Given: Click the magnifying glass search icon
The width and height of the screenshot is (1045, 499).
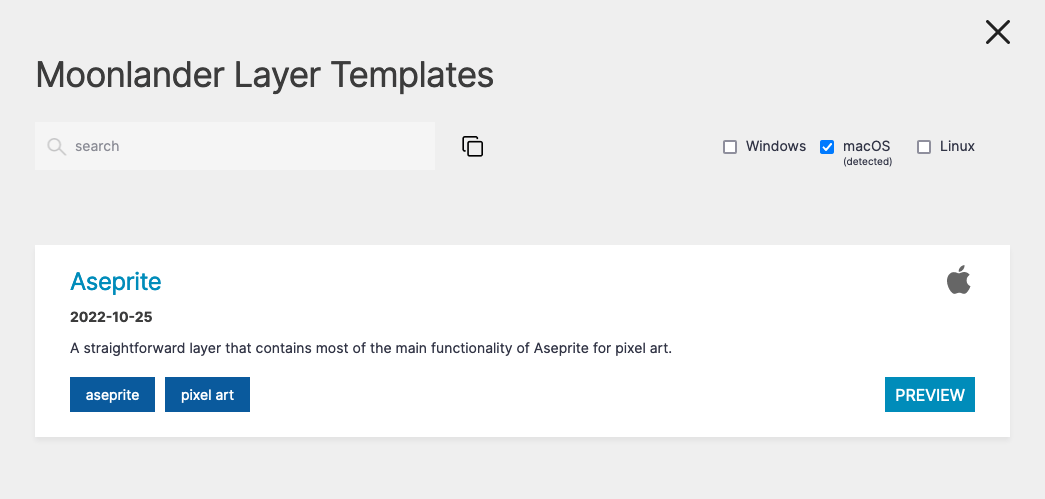Looking at the screenshot, I should pyautogui.click(x=57, y=147).
